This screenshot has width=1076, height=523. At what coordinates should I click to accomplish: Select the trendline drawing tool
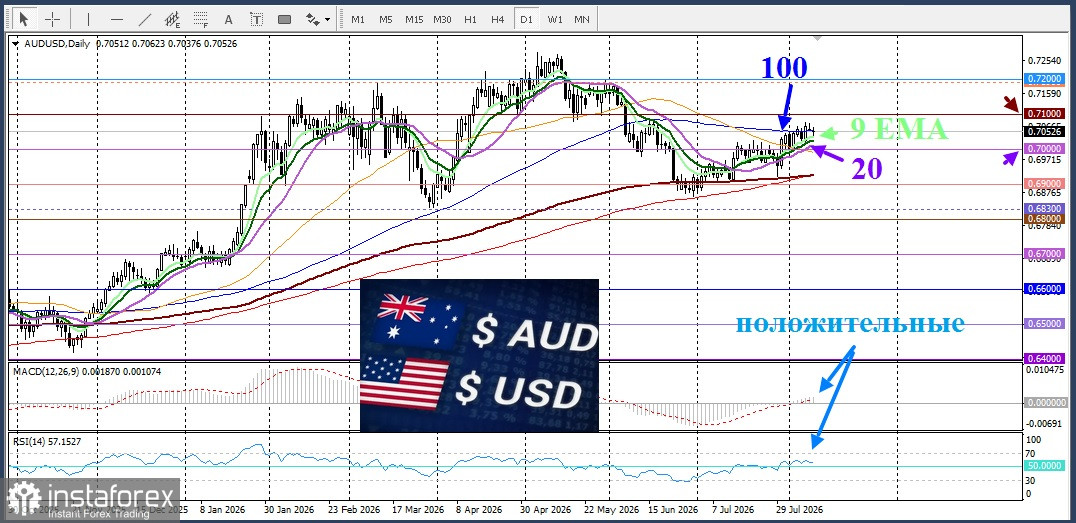tap(145, 19)
